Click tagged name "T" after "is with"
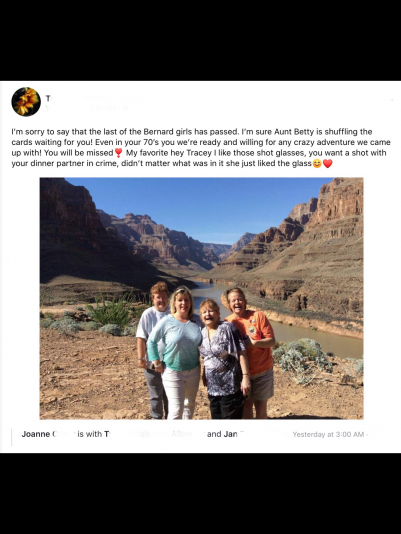 point(107,434)
